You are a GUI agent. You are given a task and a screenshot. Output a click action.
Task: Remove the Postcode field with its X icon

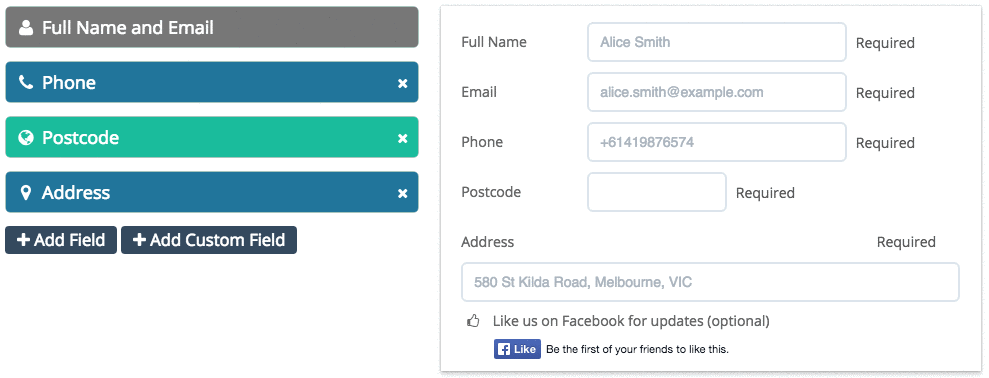[402, 138]
